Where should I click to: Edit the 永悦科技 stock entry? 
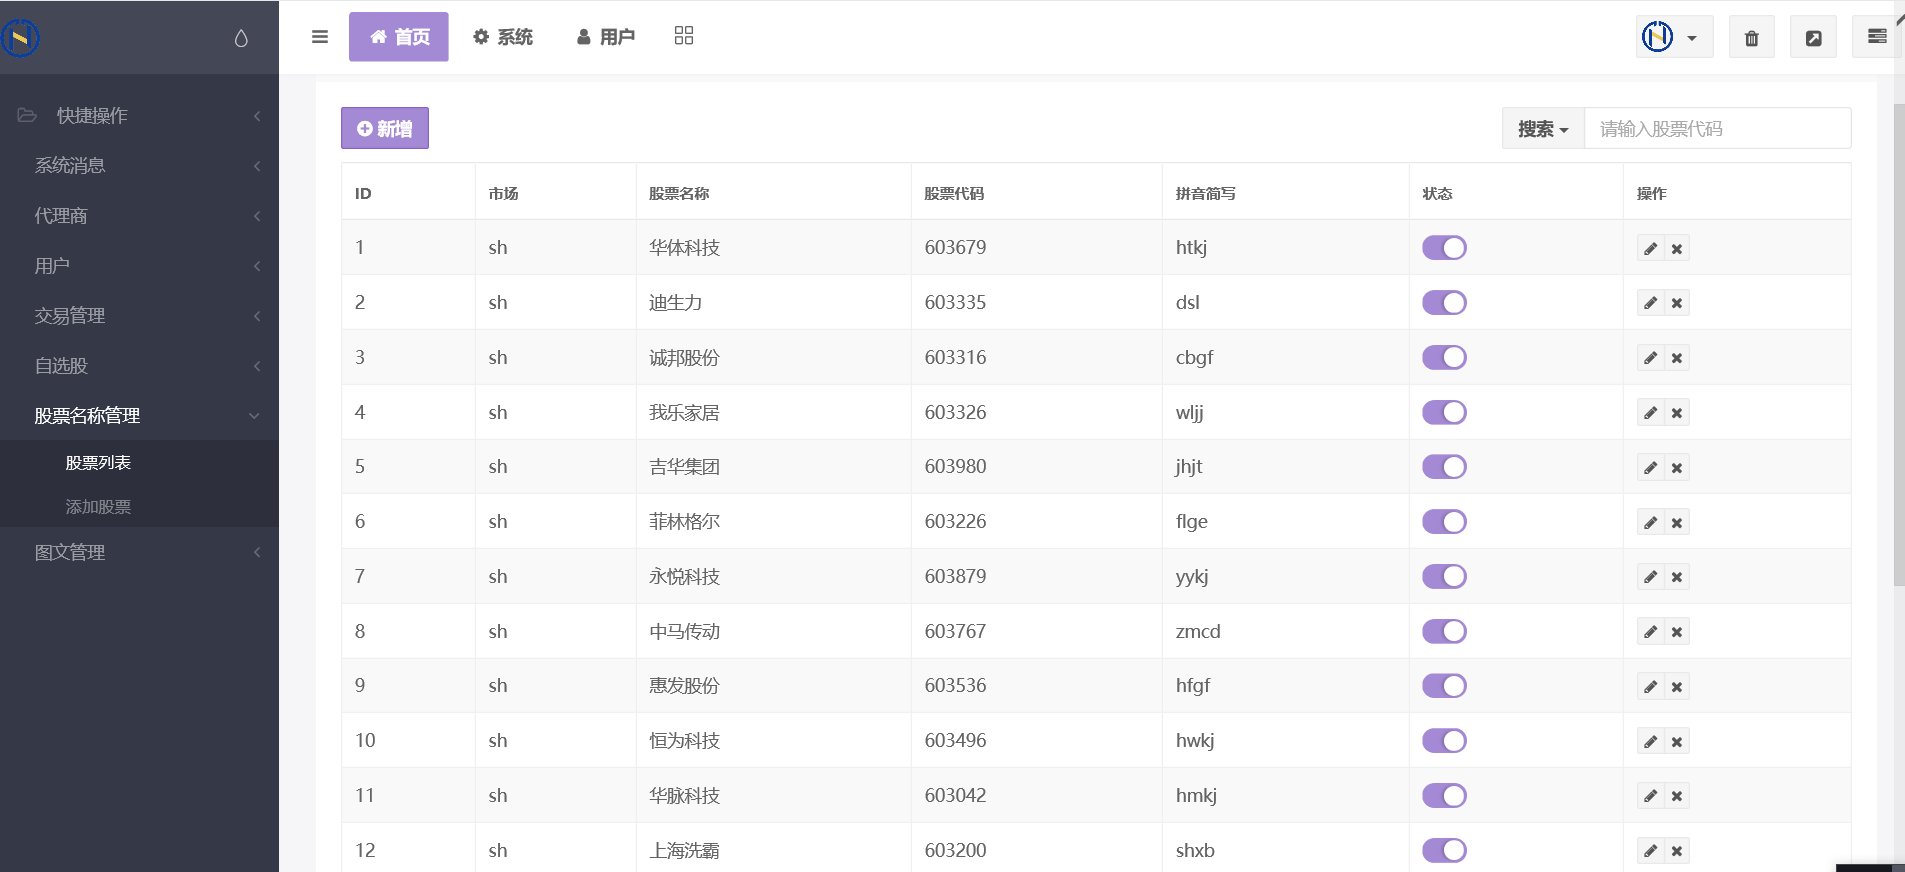click(1650, 577)
